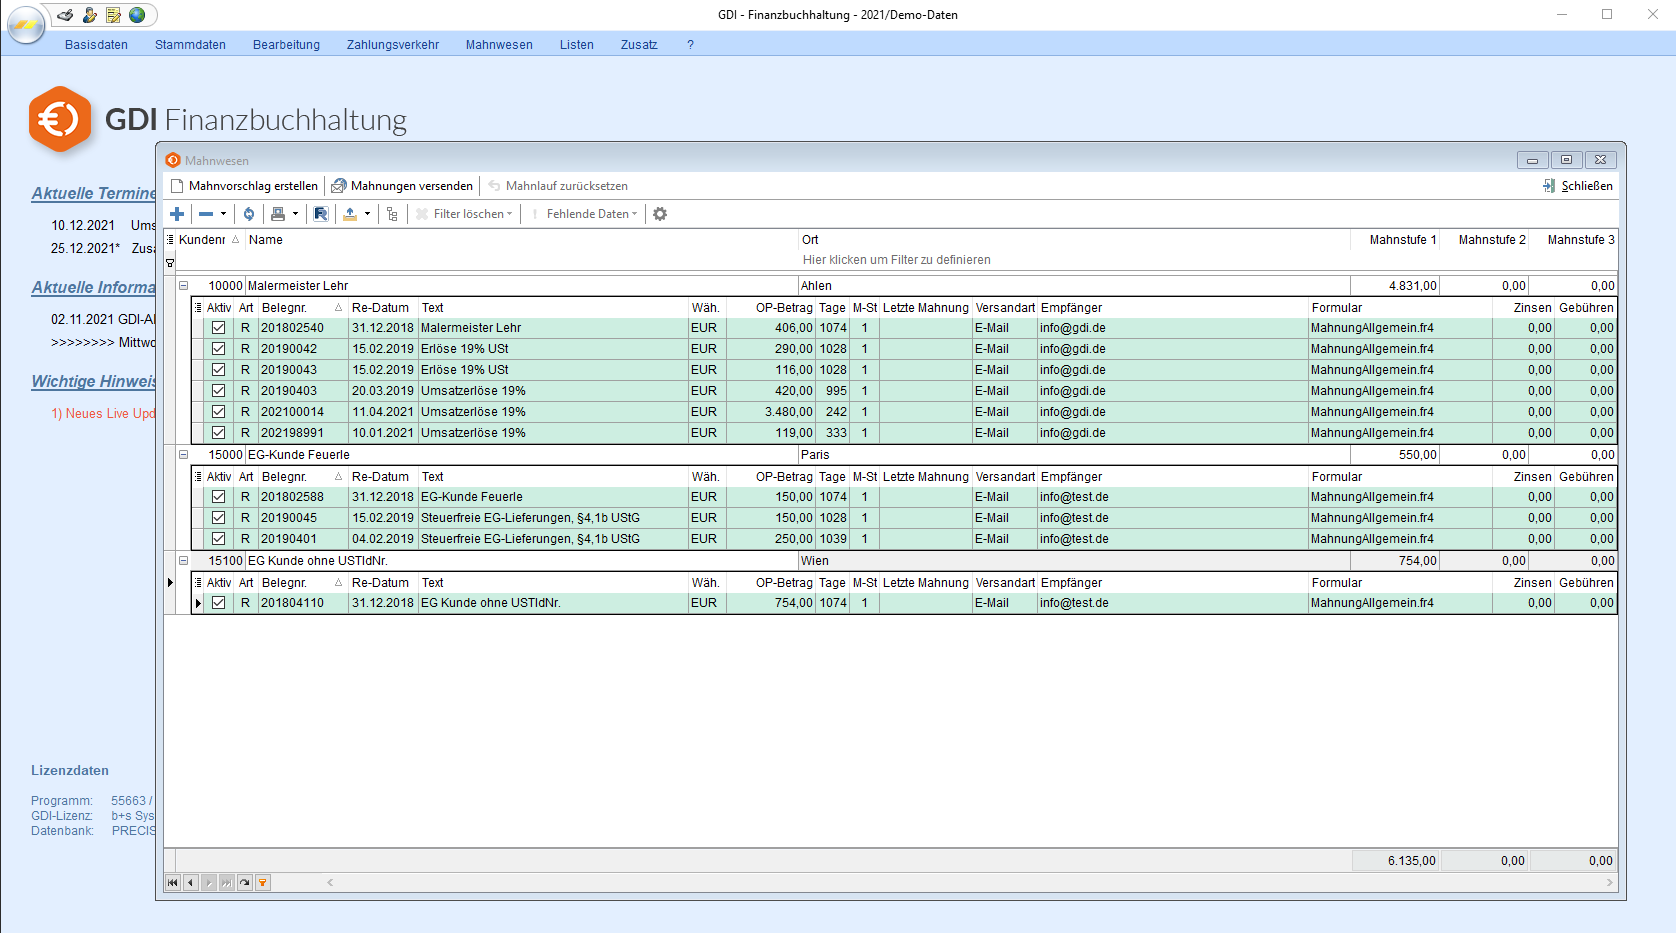Uncheck Aktiv for invoice 201804110

218,603
